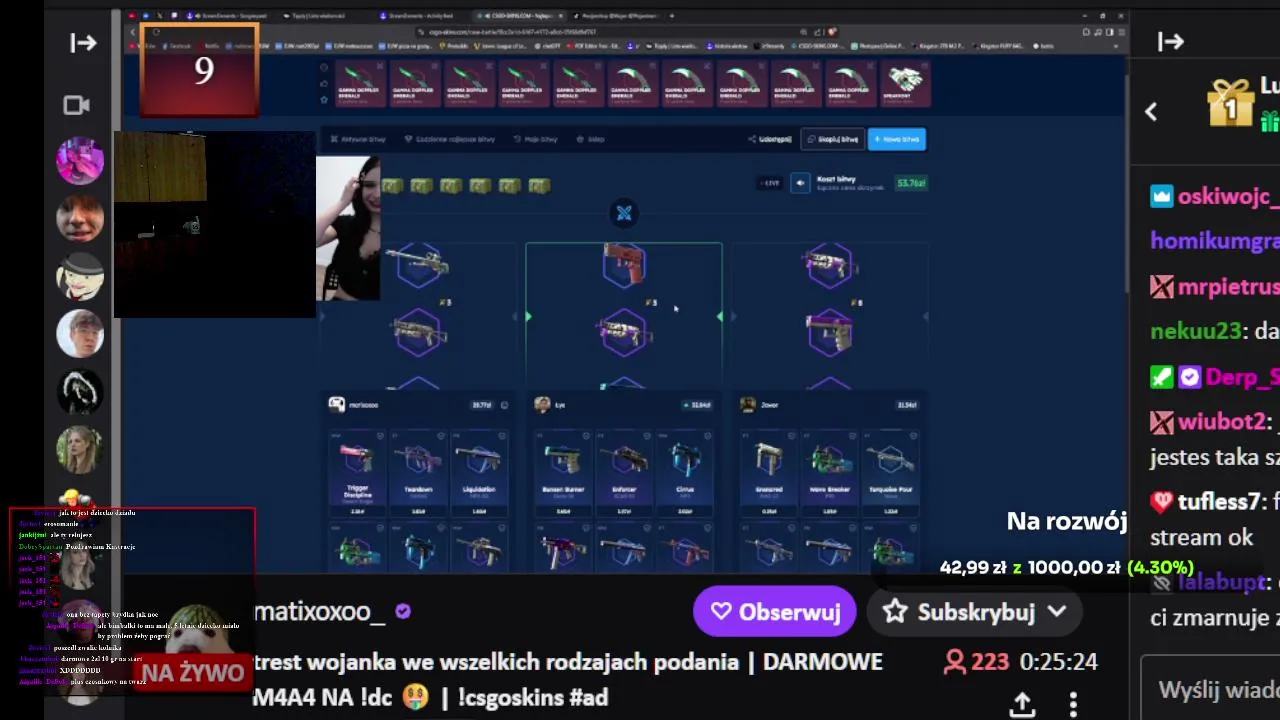The image size is (1280, 720).
Task: Click the Na rozwój donation goal text
Action: (1066, 521)
